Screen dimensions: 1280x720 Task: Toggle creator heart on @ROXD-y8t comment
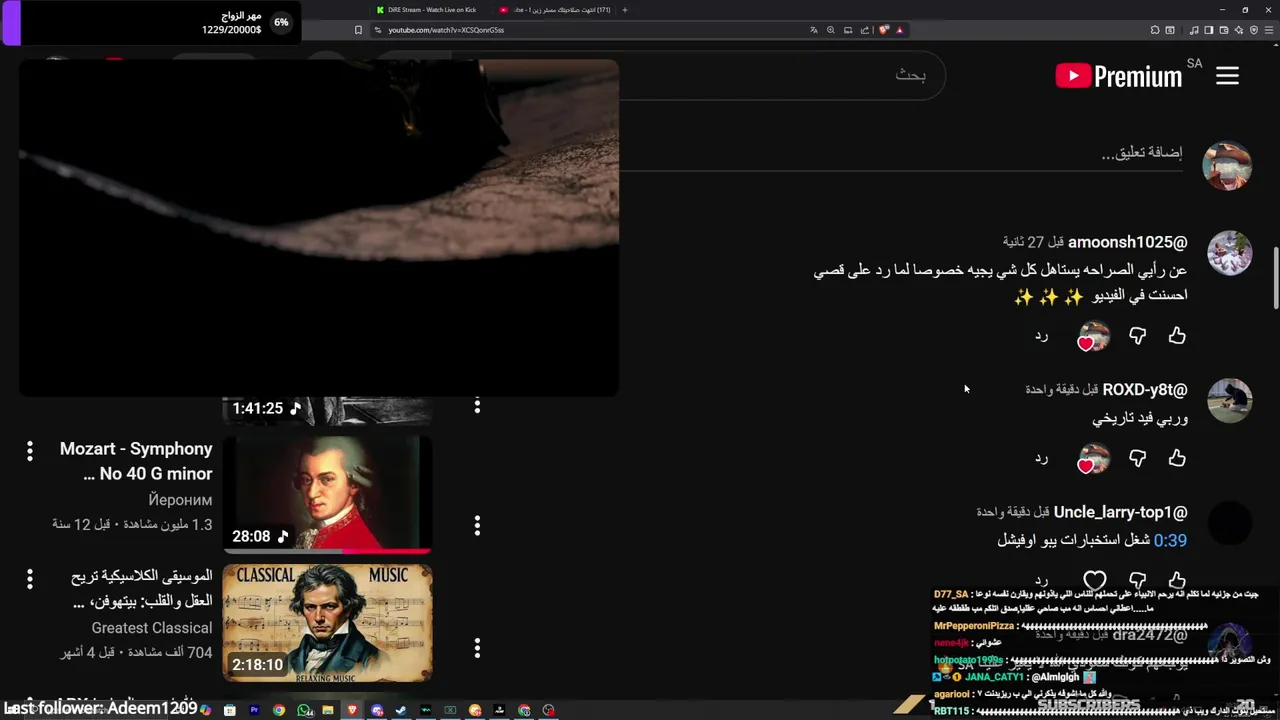(1093, 458)
